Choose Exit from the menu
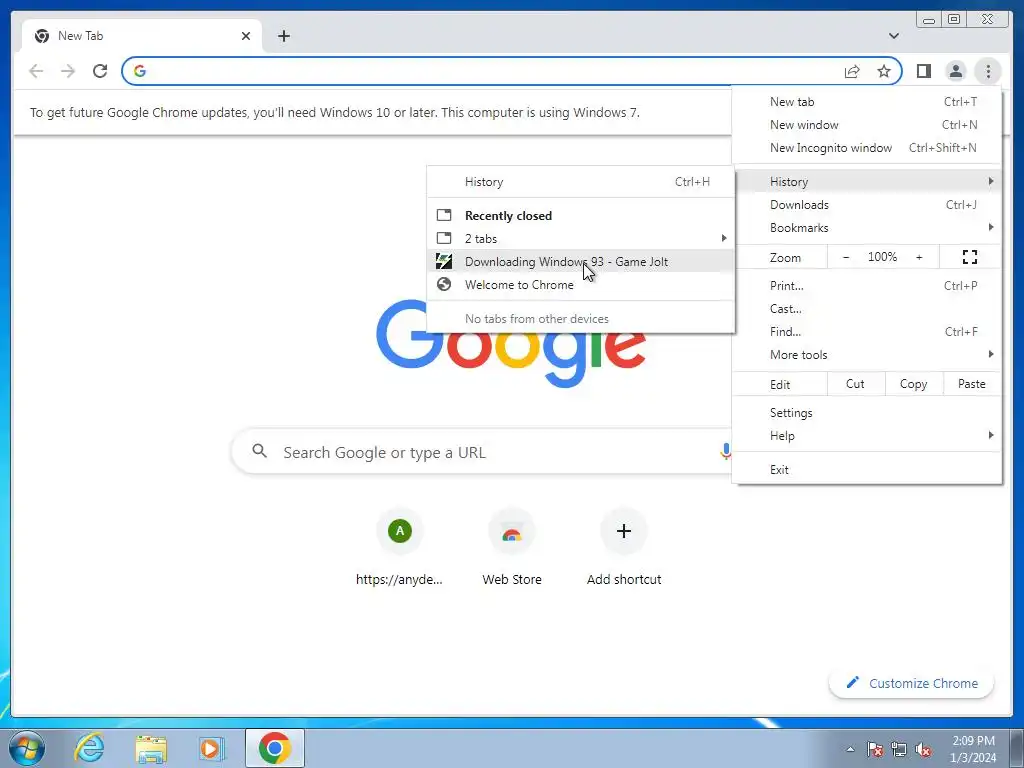The image size is (1024, 768). [867, 470]
